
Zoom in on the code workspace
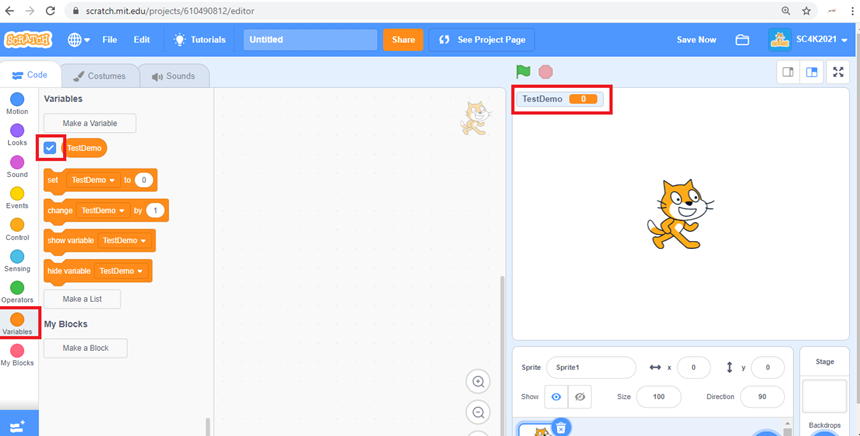[x=478, y=382]
